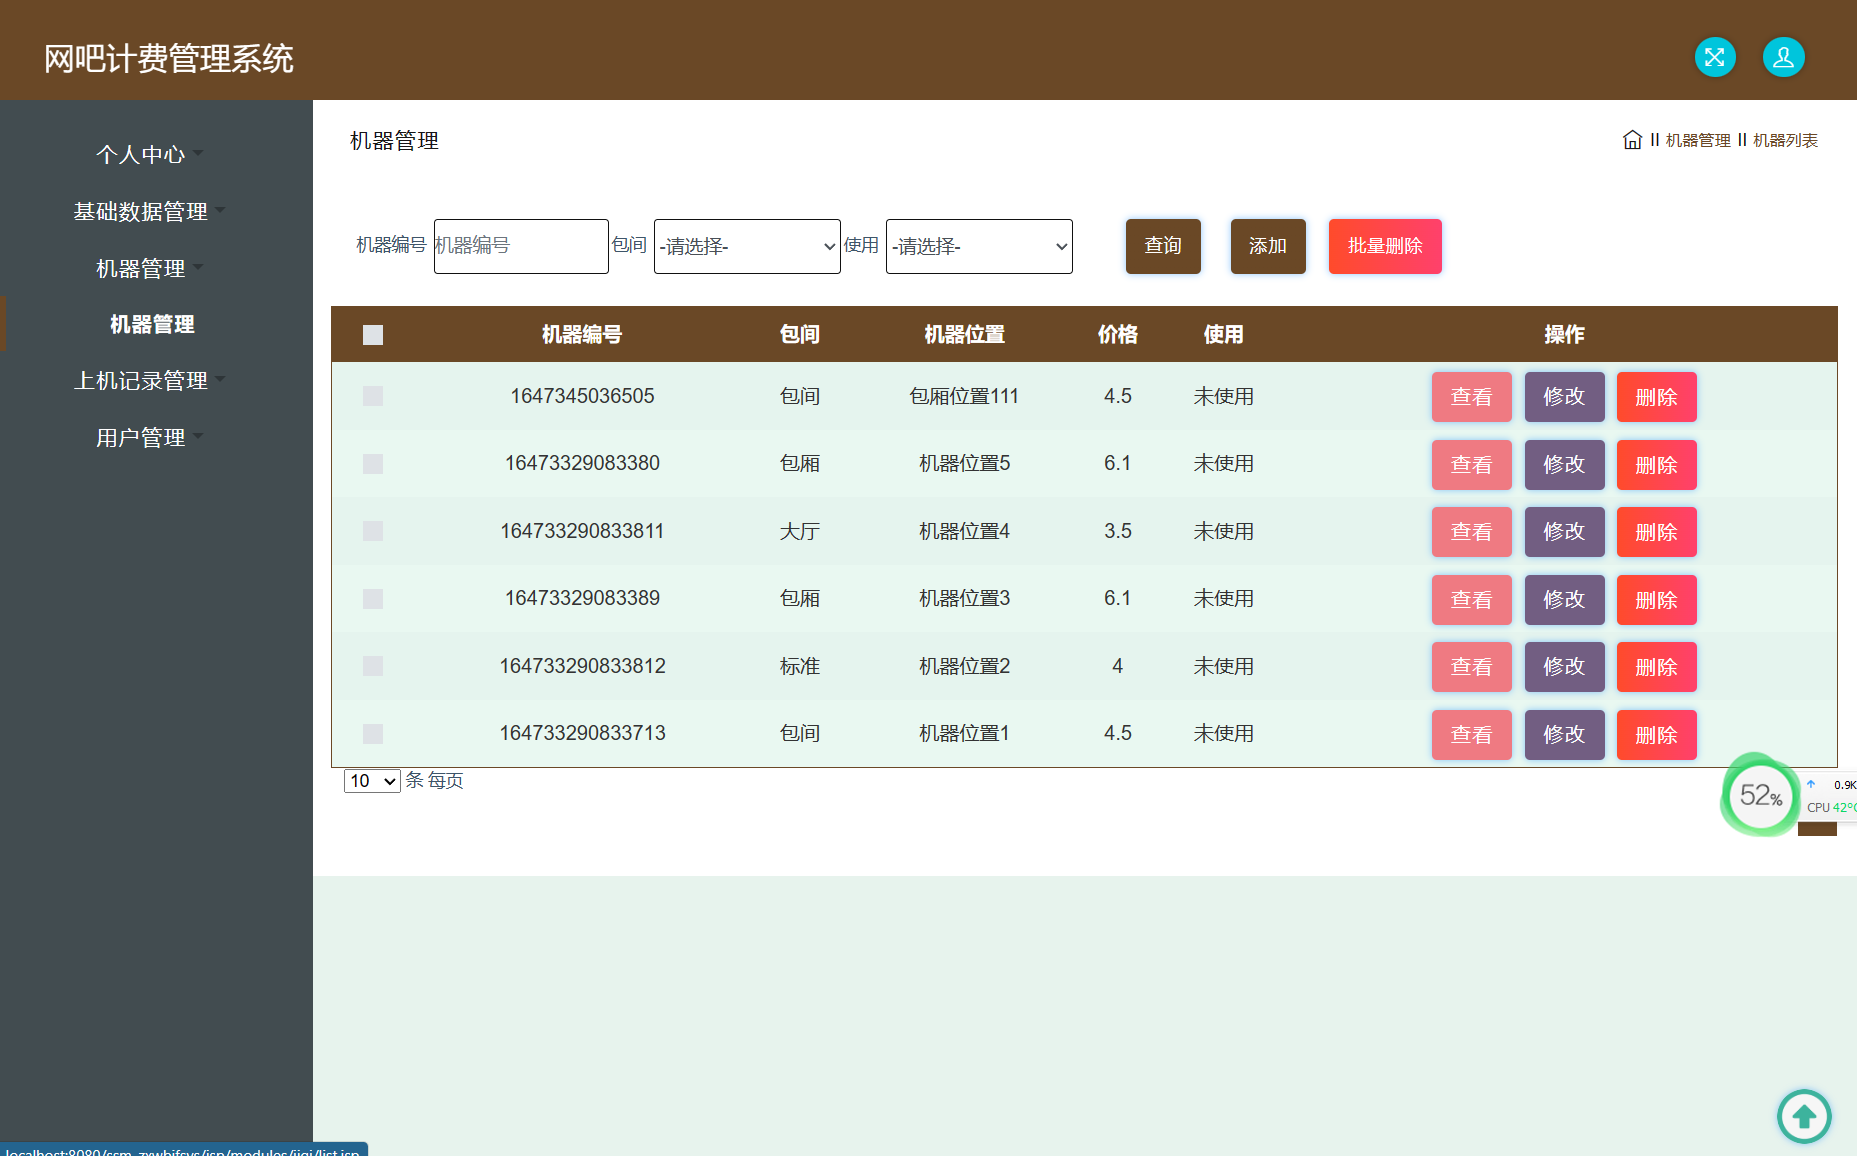Open the 基础数据管理 sidebar menu
This screenshot has height=1156, width=1857.
point(141,212)
